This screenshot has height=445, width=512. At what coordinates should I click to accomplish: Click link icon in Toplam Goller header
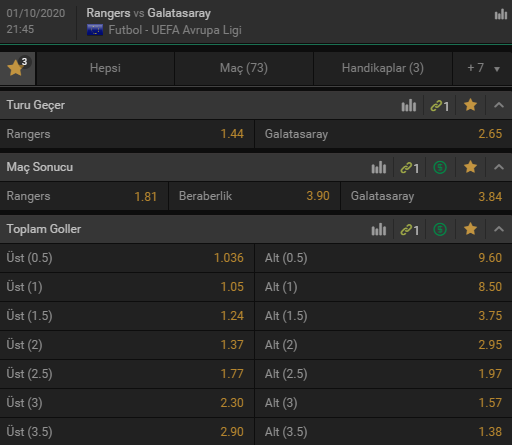pyautogui.click(x=409, y=230)
